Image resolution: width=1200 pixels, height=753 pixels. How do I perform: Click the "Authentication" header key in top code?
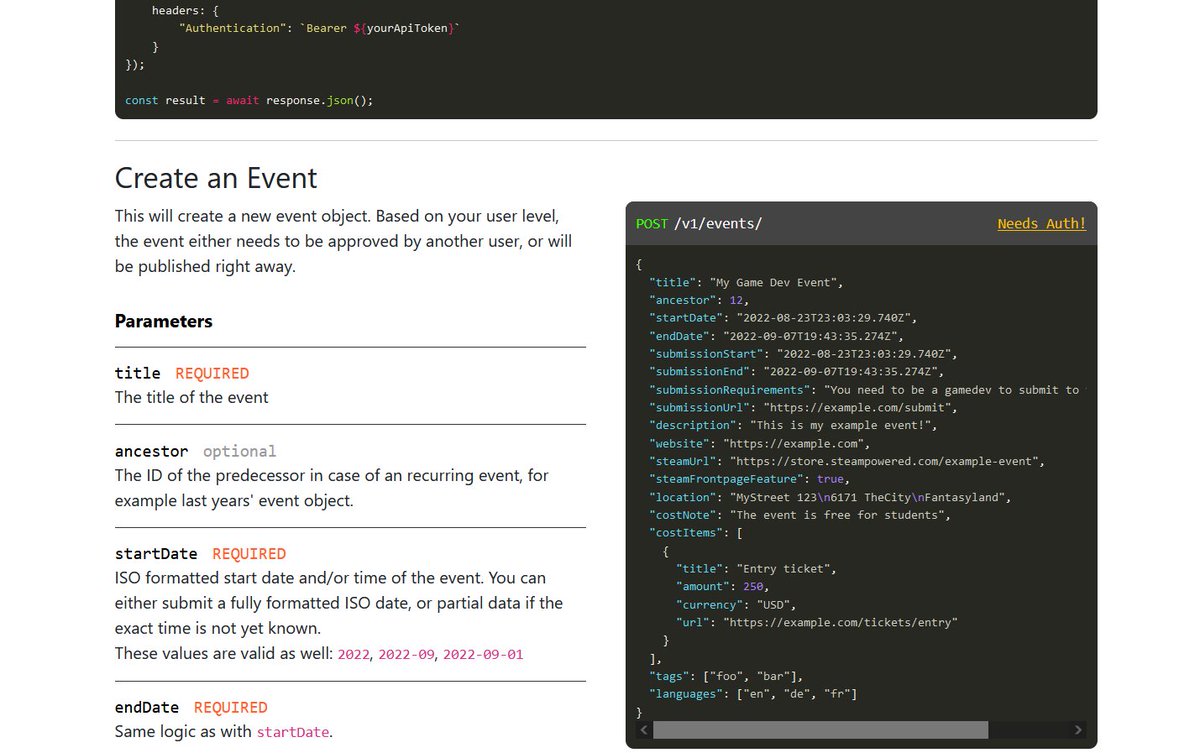point(232,28)
